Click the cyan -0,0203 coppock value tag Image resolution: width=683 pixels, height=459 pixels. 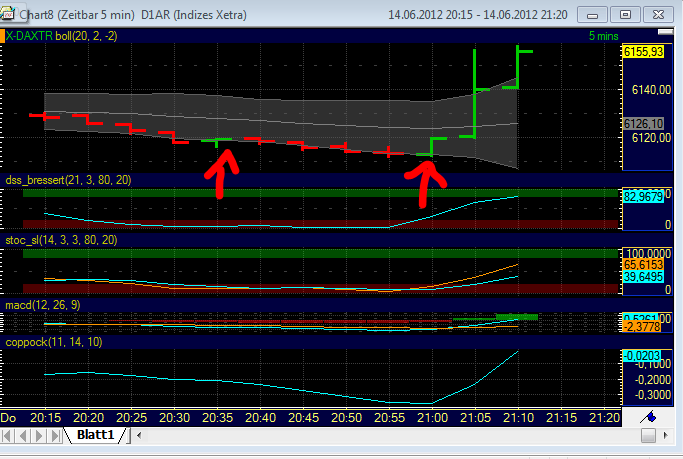(642, 356)
